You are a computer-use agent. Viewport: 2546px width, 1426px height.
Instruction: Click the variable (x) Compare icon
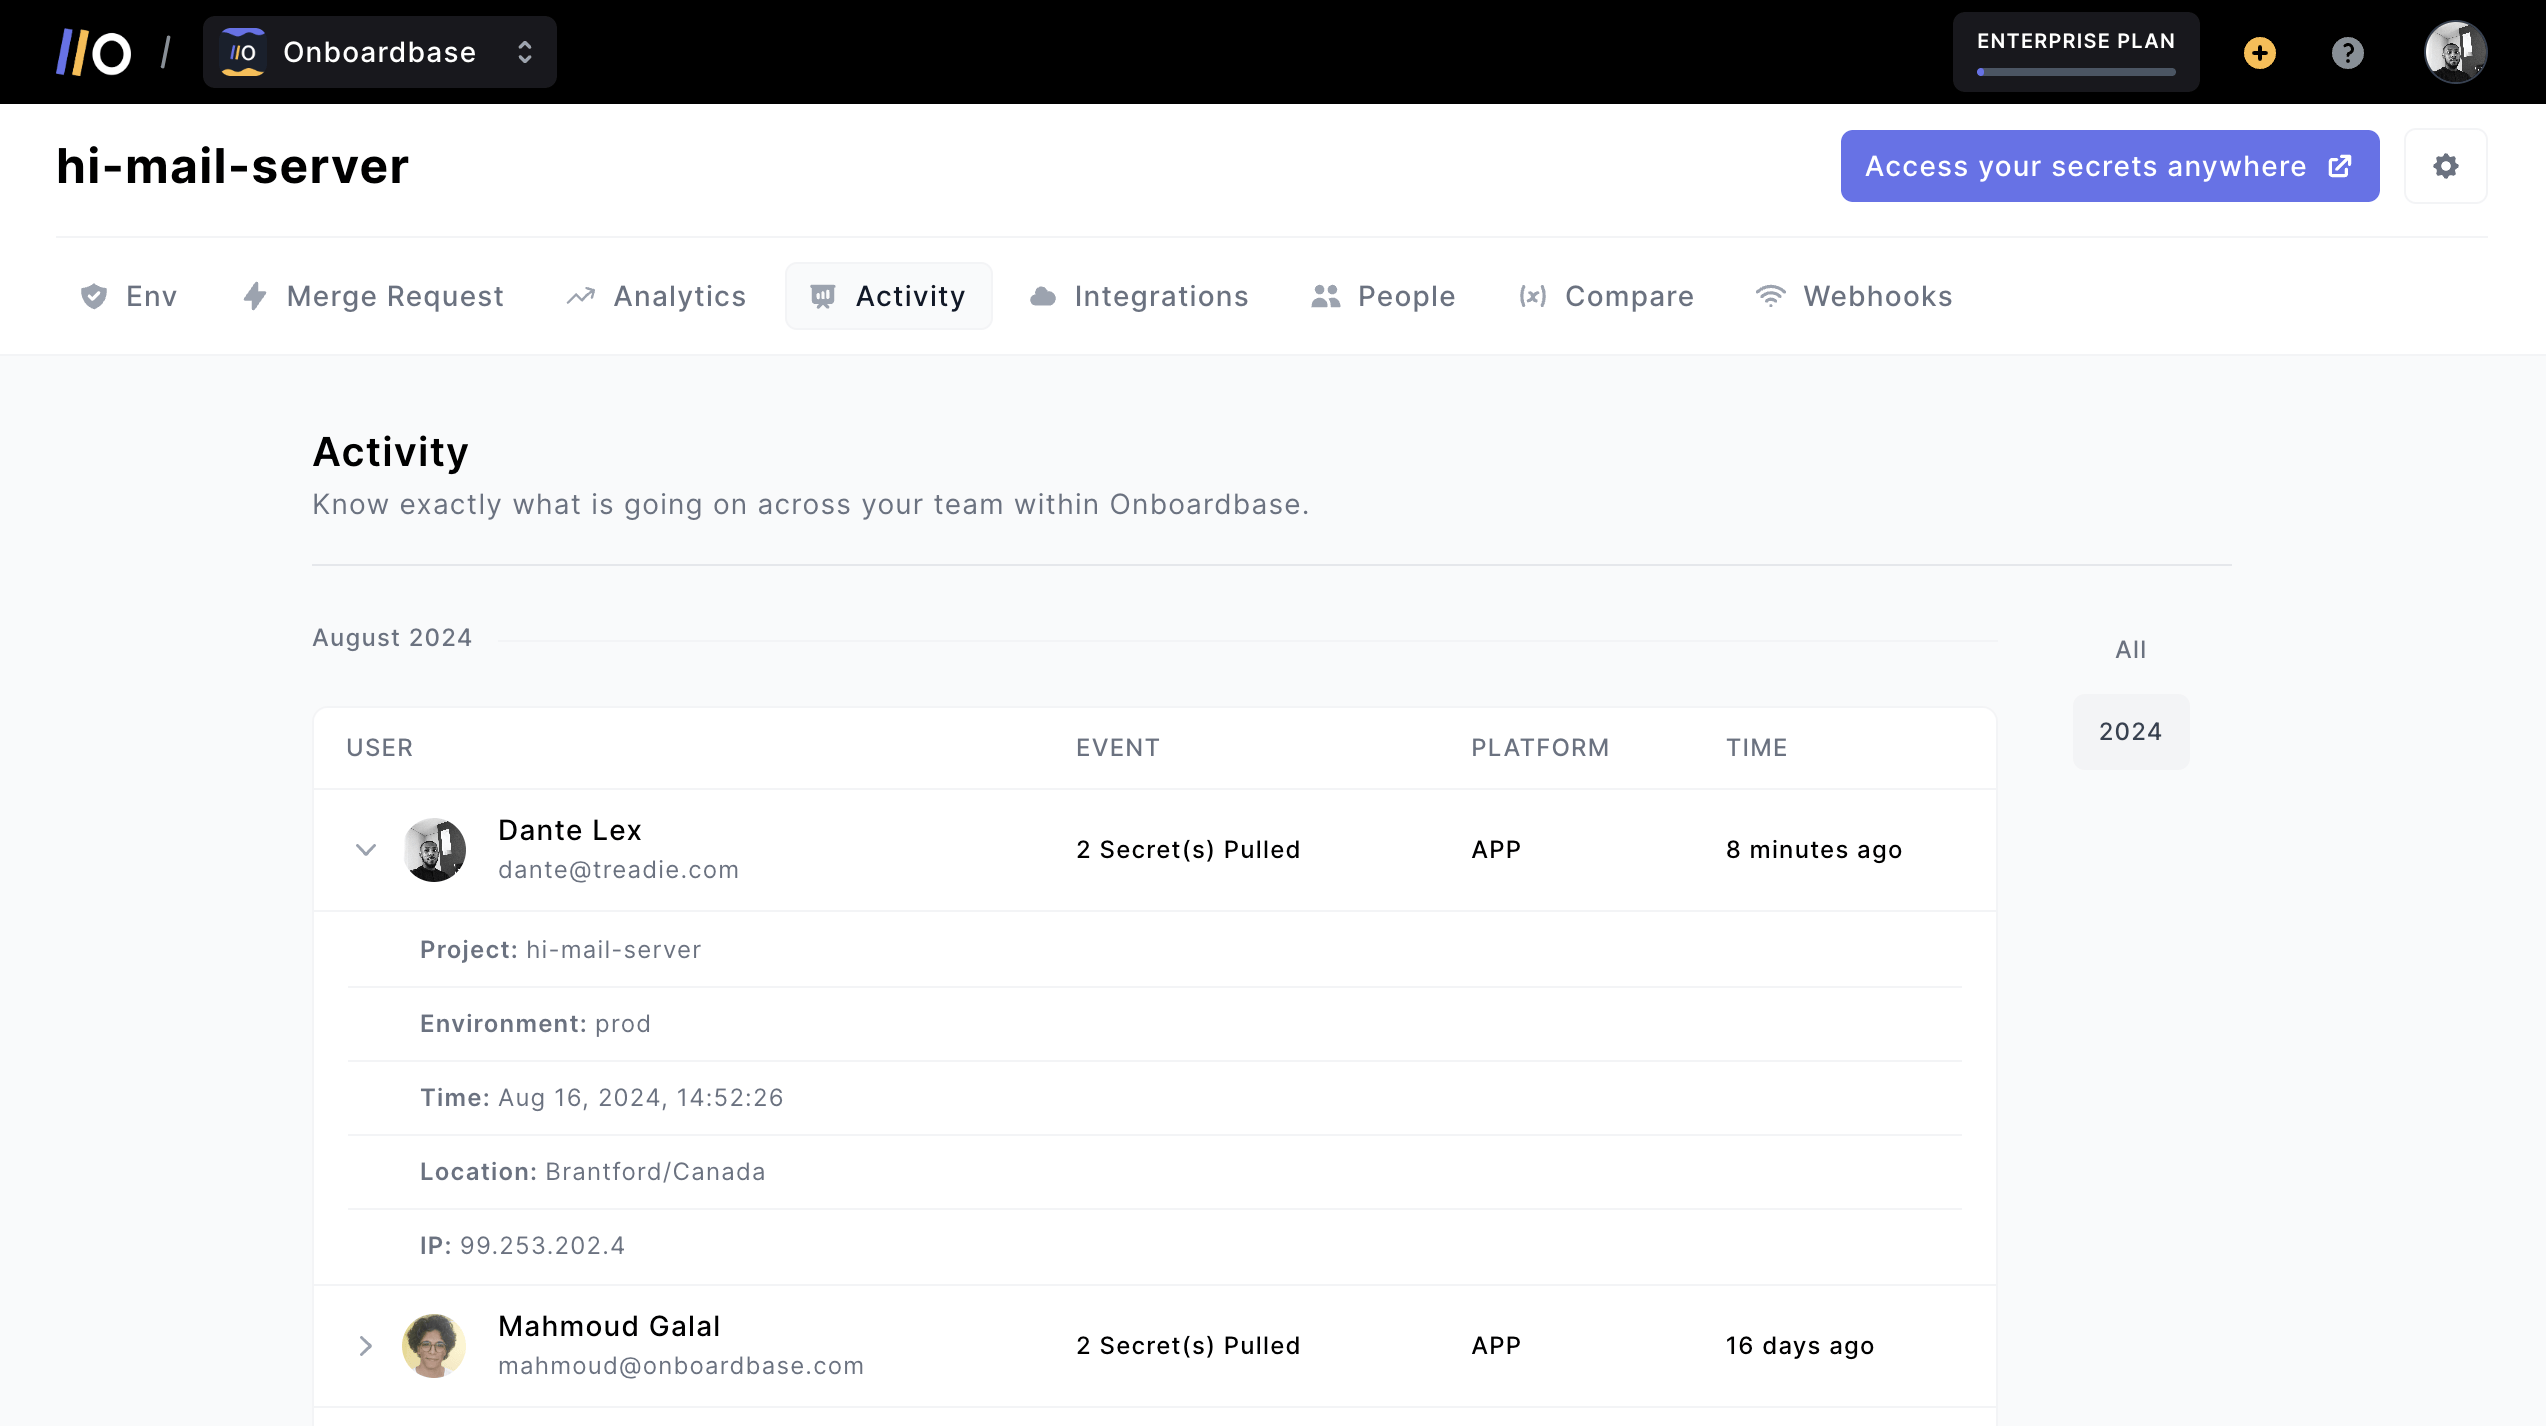coord(1533,296)
